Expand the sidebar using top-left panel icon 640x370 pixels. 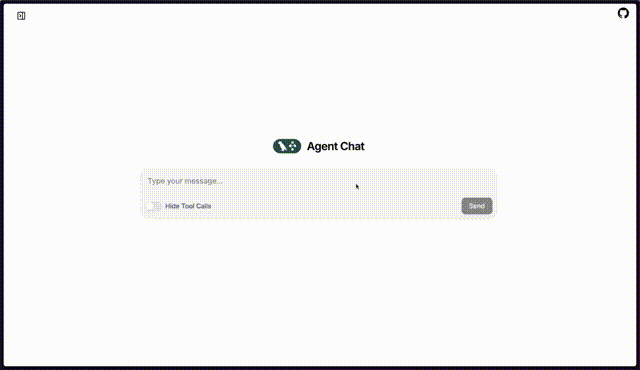click(x=21, y=16)
